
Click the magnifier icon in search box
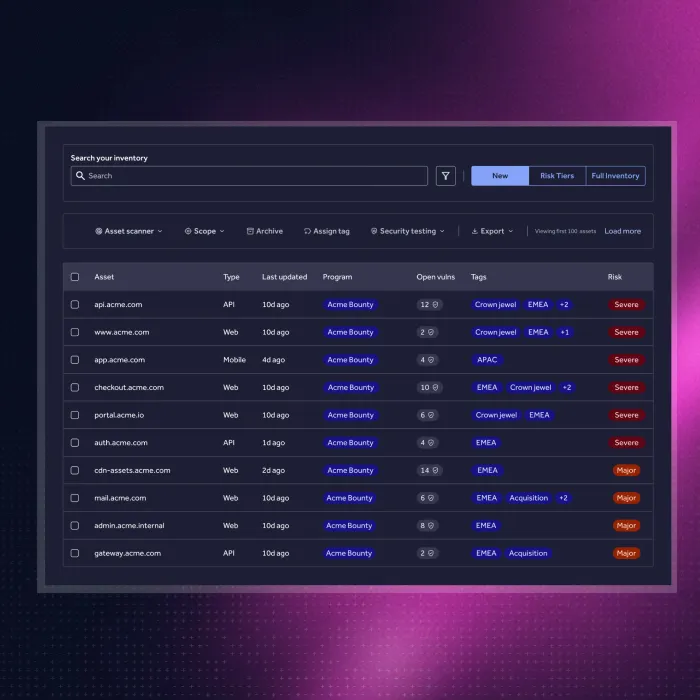tap(80, 176)
